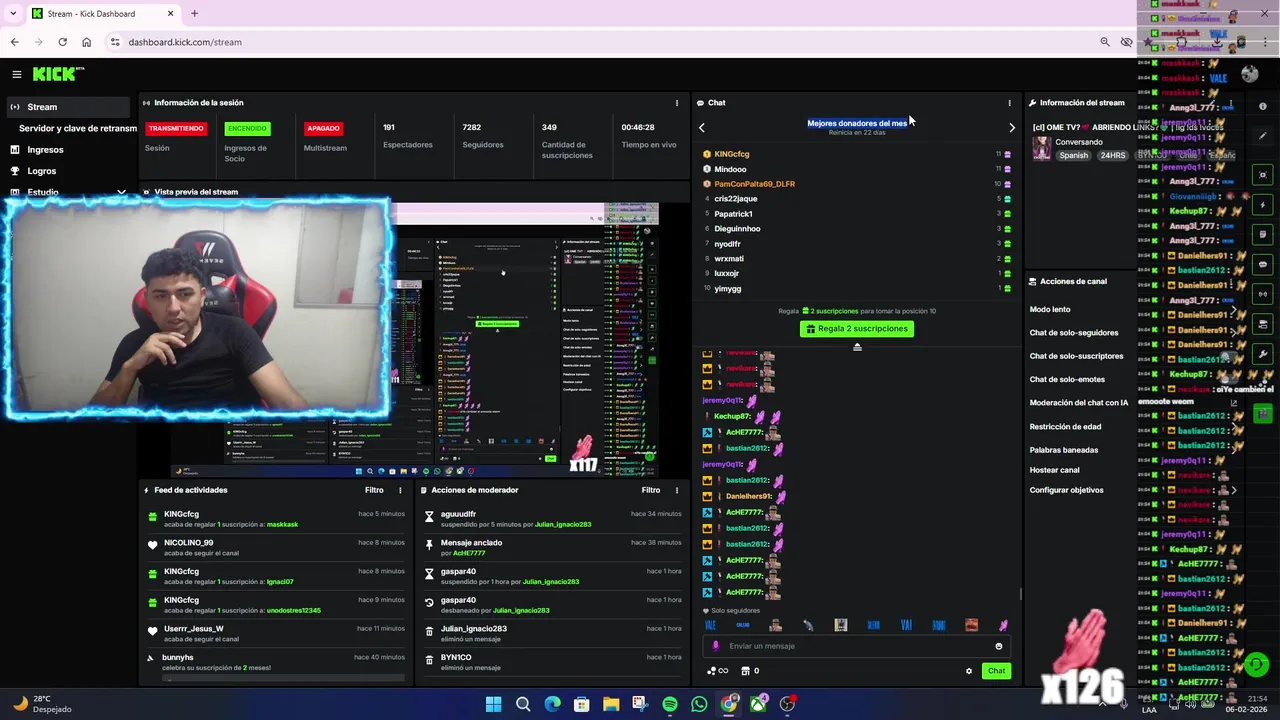Go to browser home page
Screen dimensions: 1280x720
tap(86, 42)
